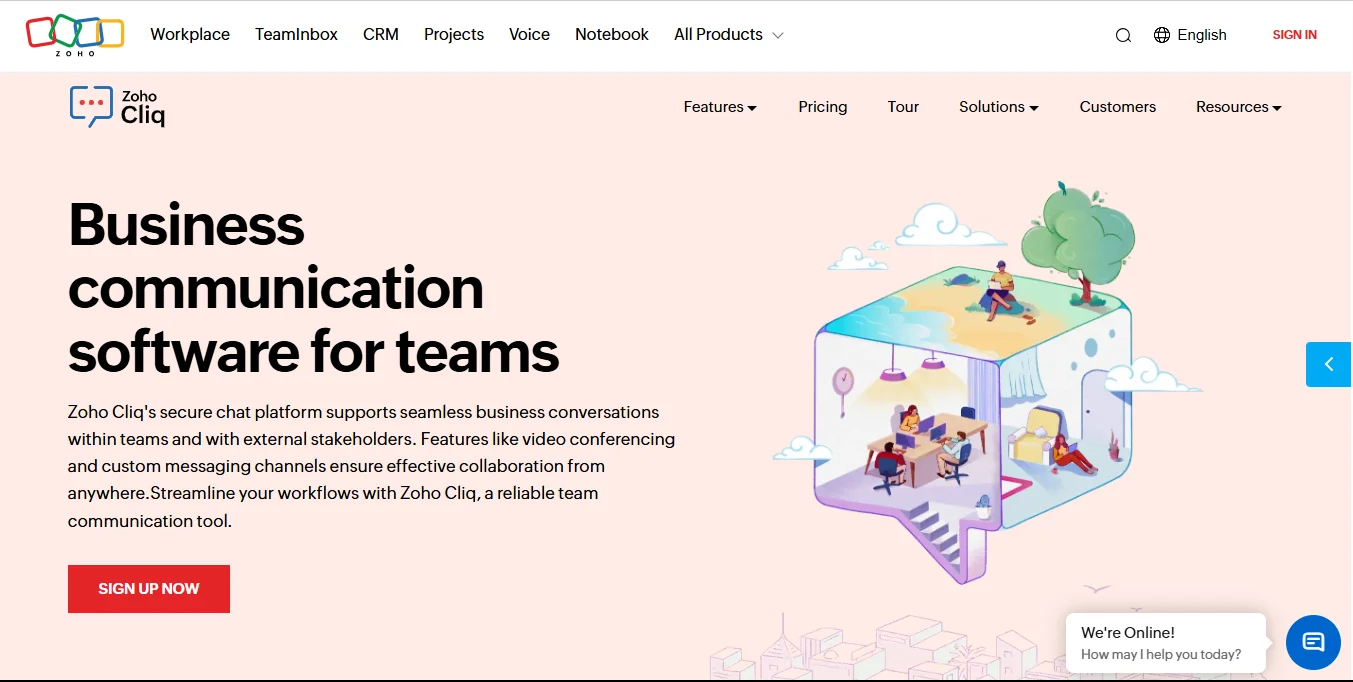Click the isometric office illustration
The width and height of the screenshot is (1353, 682).
[x=985, y=385]
